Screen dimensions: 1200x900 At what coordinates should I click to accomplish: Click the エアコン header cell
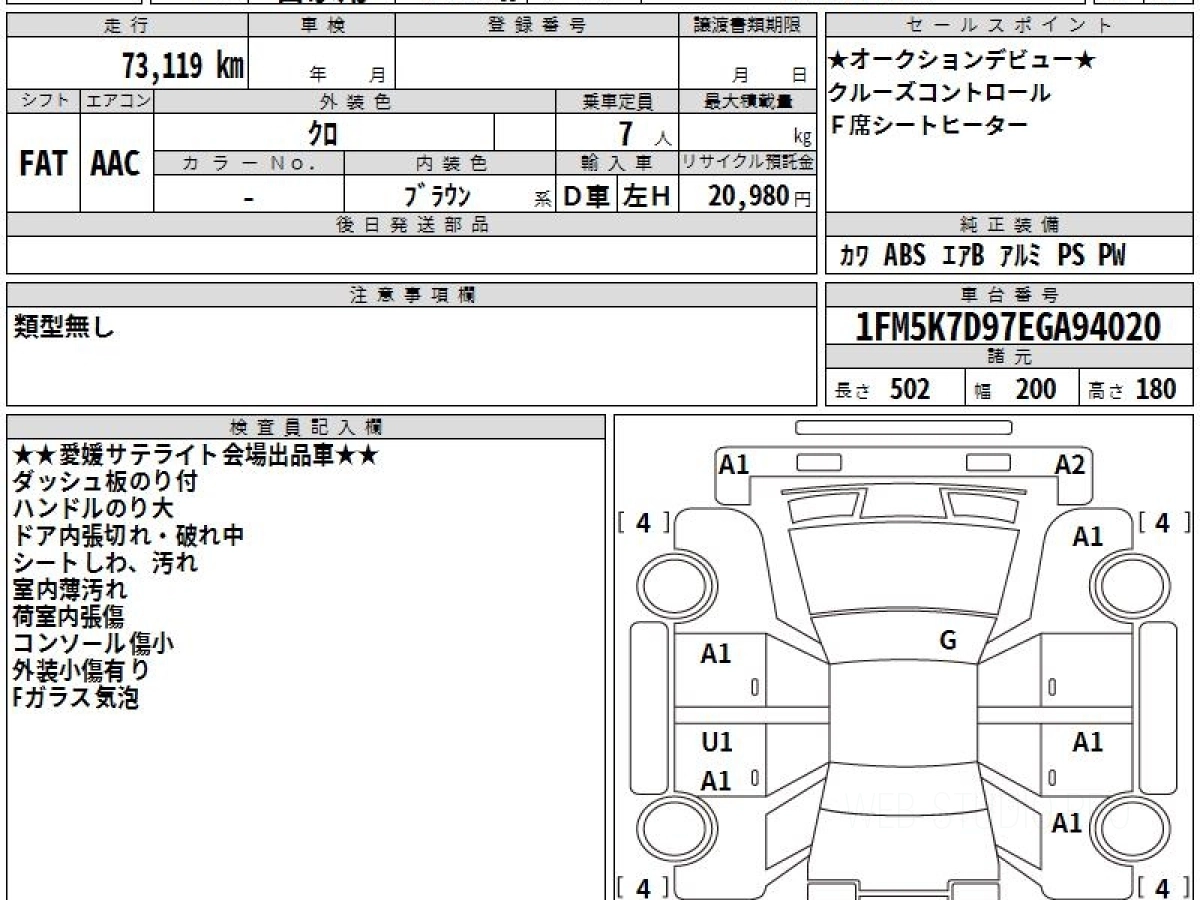point(118,101)
